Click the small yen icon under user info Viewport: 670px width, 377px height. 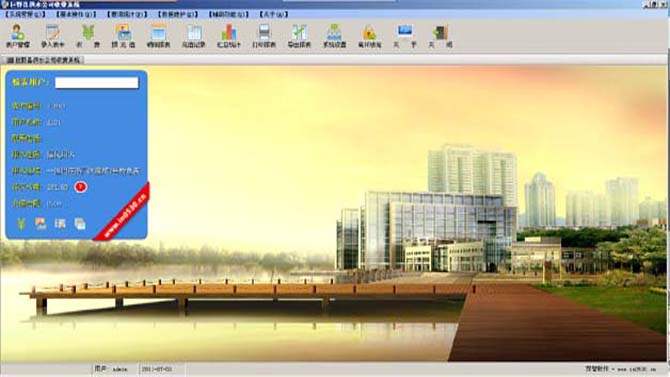(x=21, y=223)
